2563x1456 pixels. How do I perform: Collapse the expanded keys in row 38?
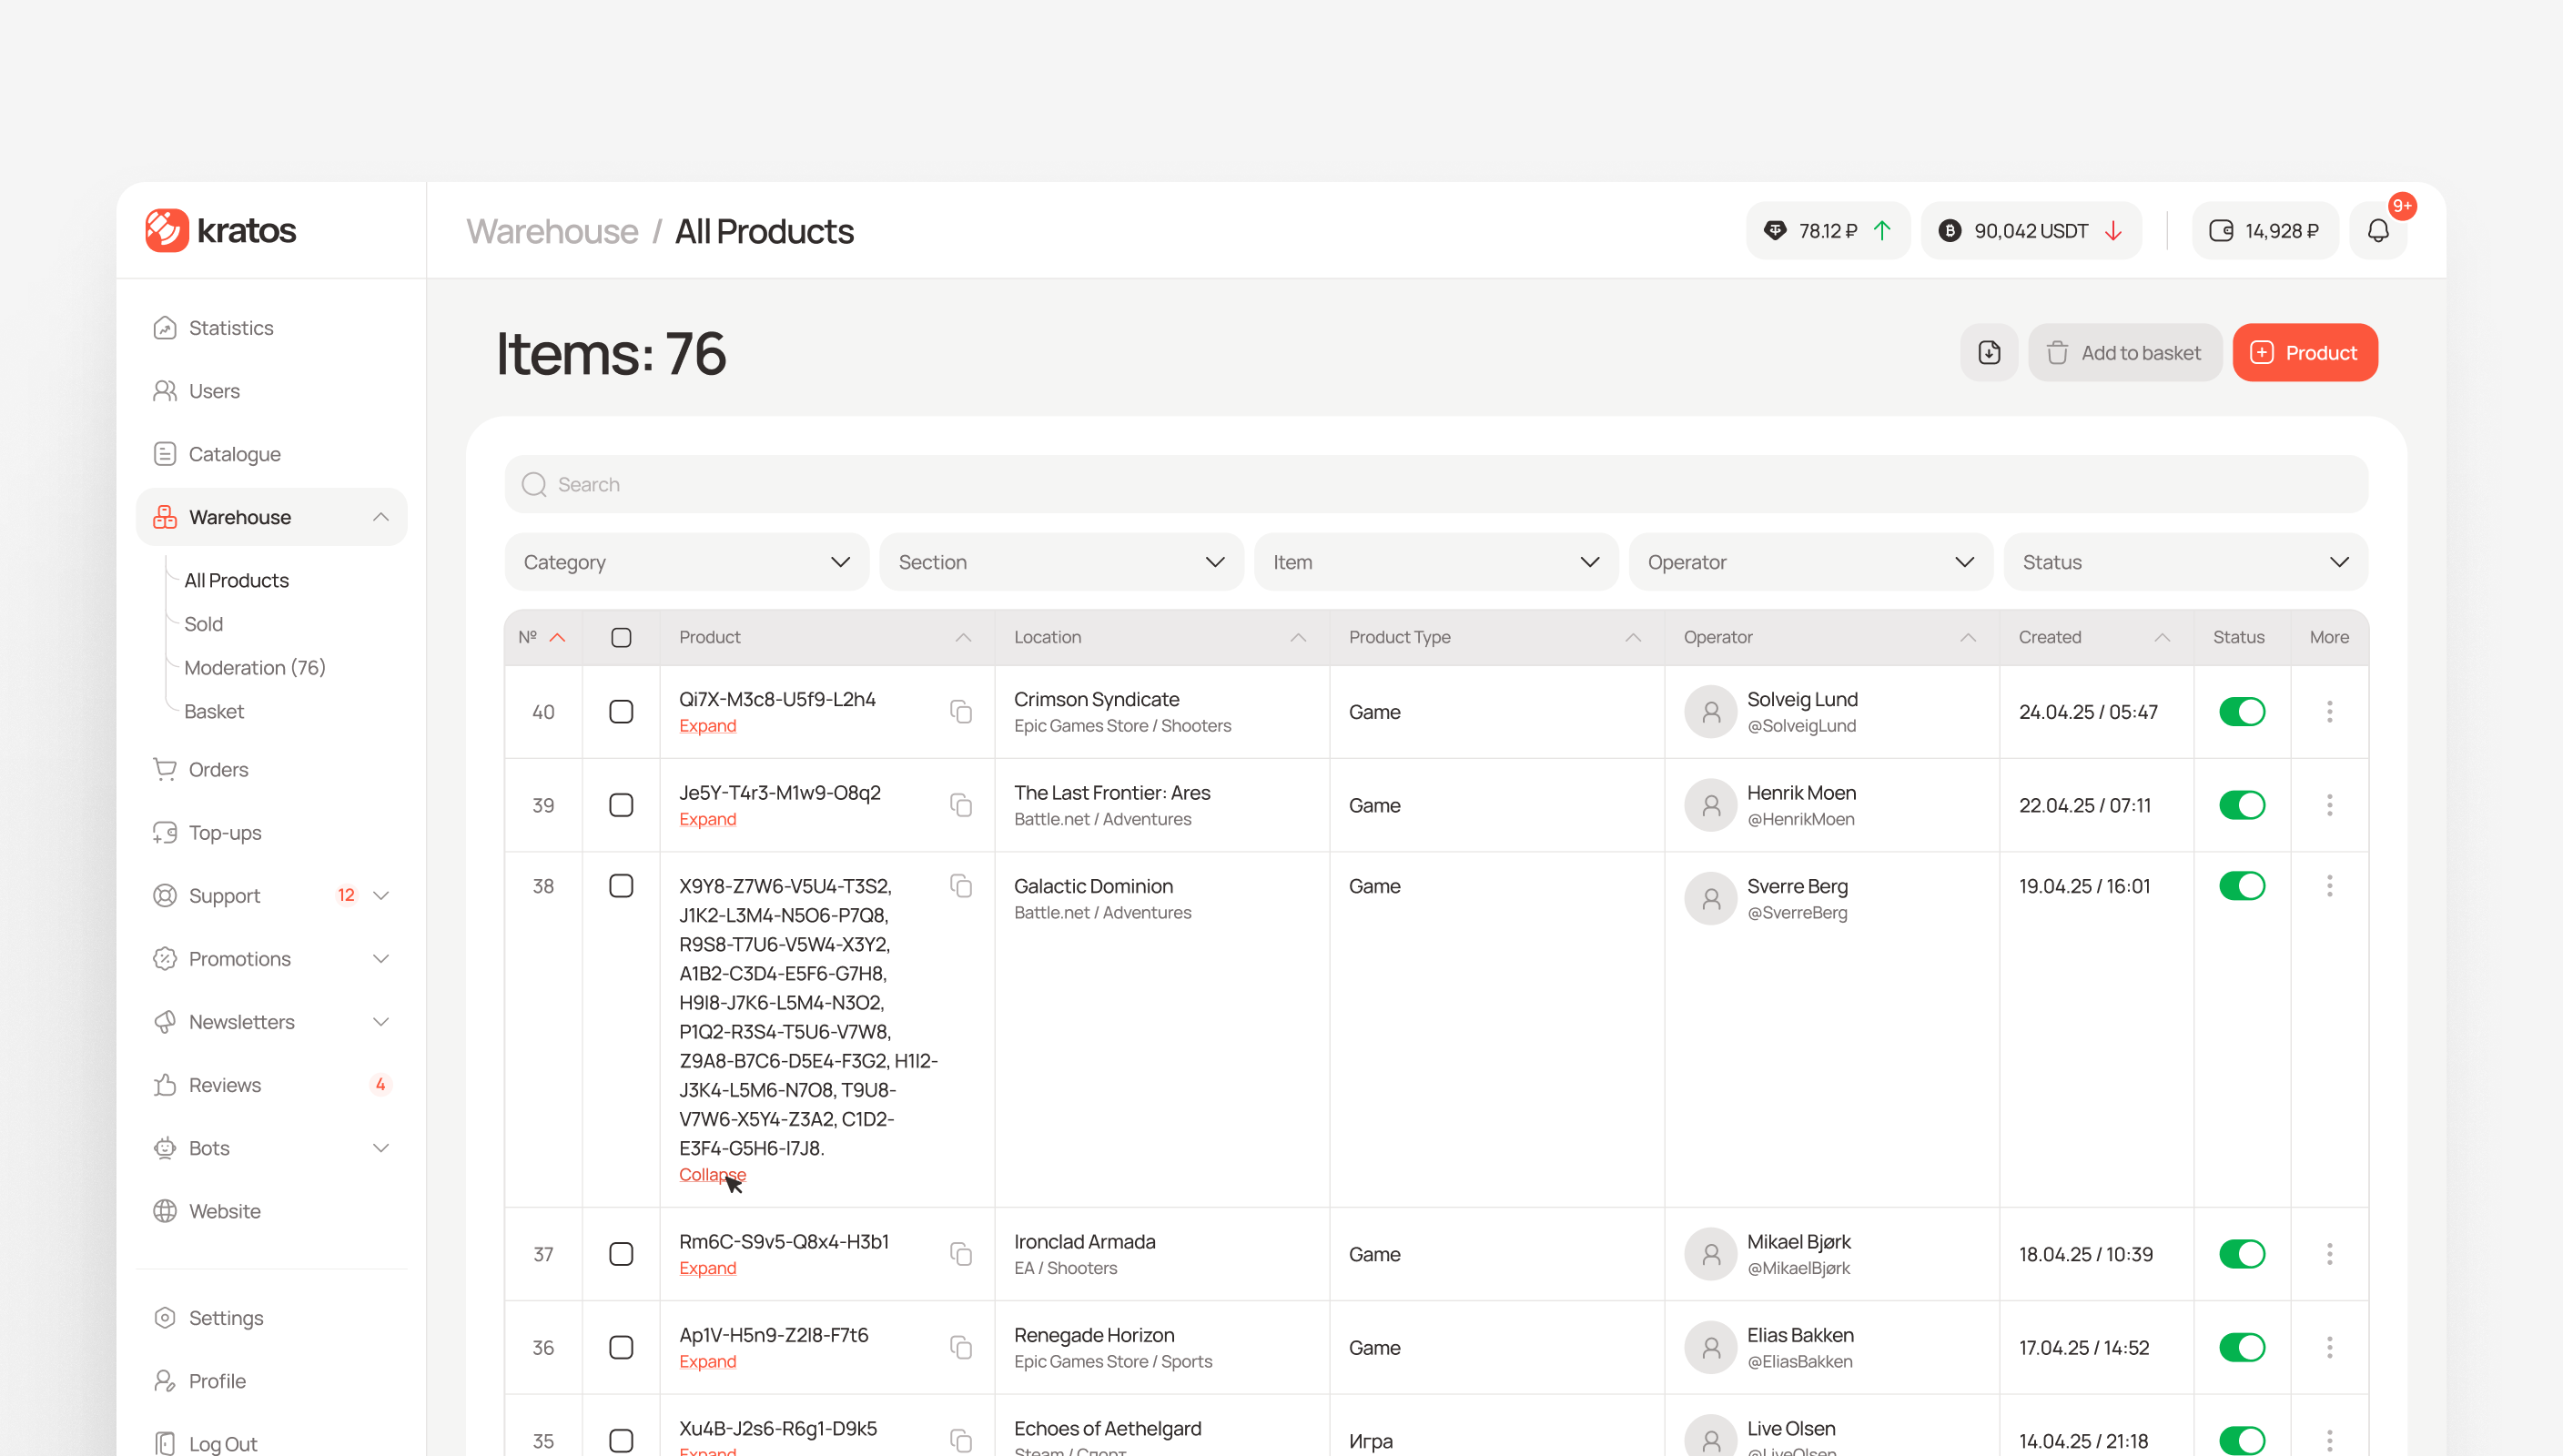(712, 1174)
